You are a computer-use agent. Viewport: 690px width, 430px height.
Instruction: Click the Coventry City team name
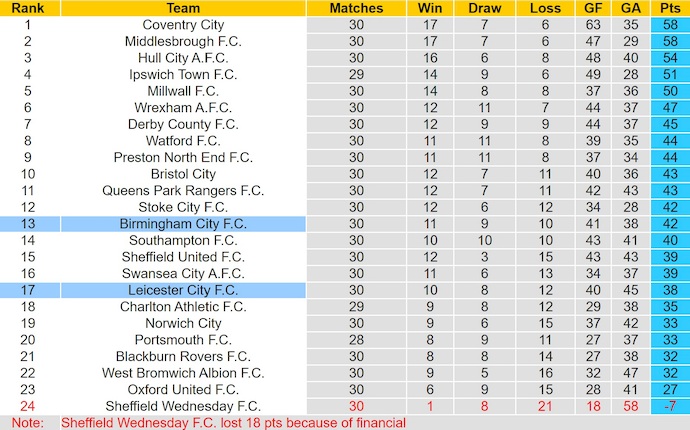click(183, 24)
